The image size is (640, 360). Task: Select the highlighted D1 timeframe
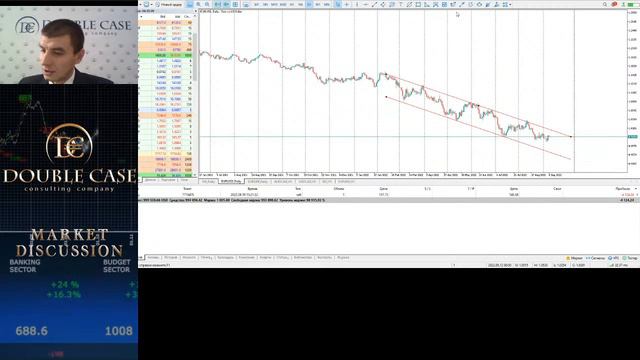309,4
